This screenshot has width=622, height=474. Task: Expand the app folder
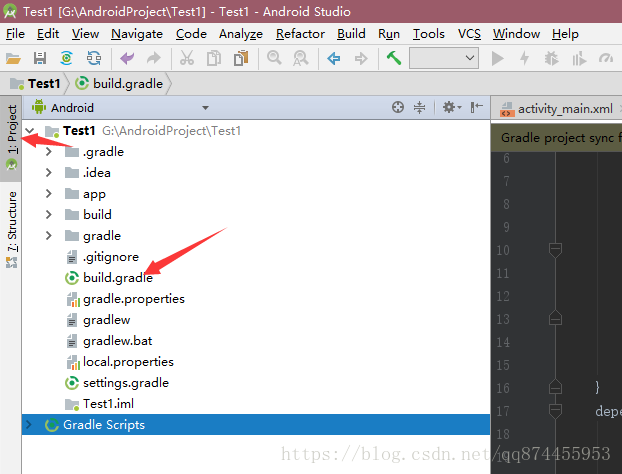(49, 194)
